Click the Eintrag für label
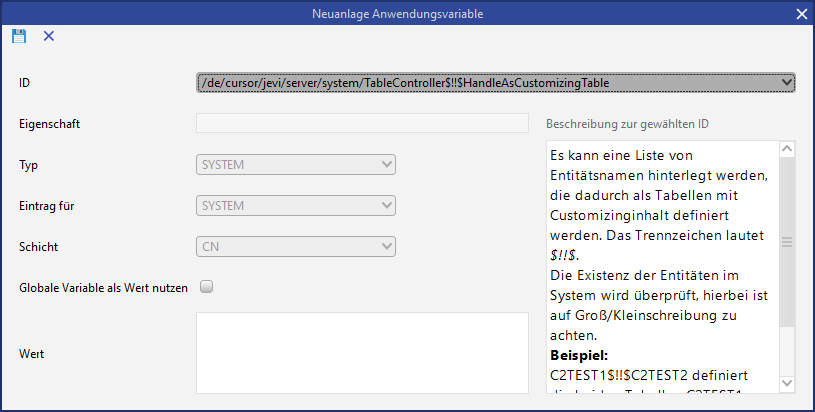The height and width of the screenshot is (412, 815). tap(47, 206)
